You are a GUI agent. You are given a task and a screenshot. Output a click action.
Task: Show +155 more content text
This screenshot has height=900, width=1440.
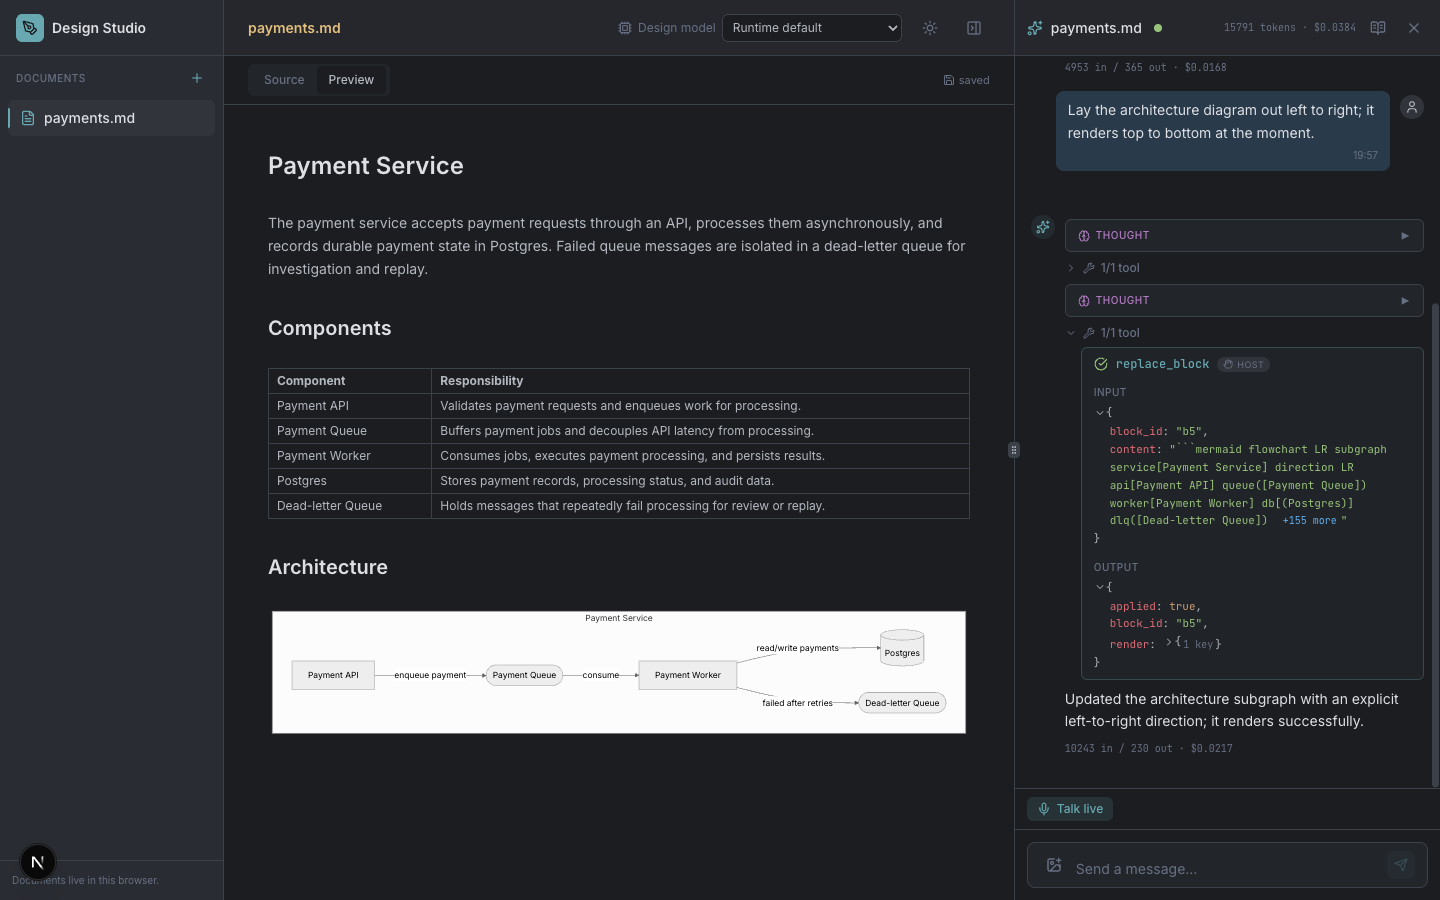coord(1309,521)
